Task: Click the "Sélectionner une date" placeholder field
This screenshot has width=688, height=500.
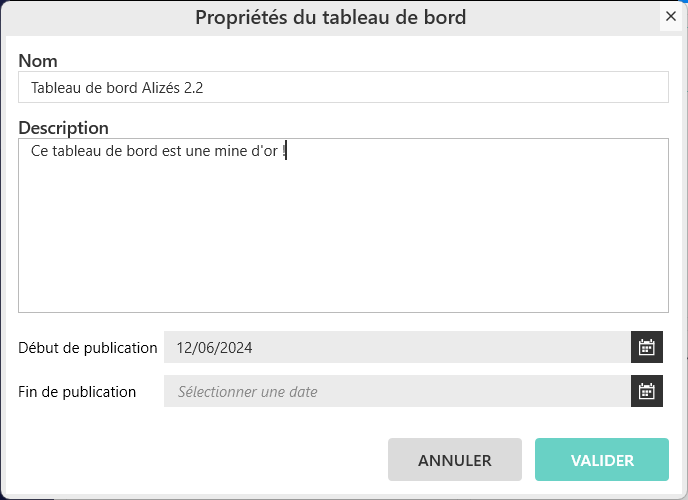Action: coord(397,391)
